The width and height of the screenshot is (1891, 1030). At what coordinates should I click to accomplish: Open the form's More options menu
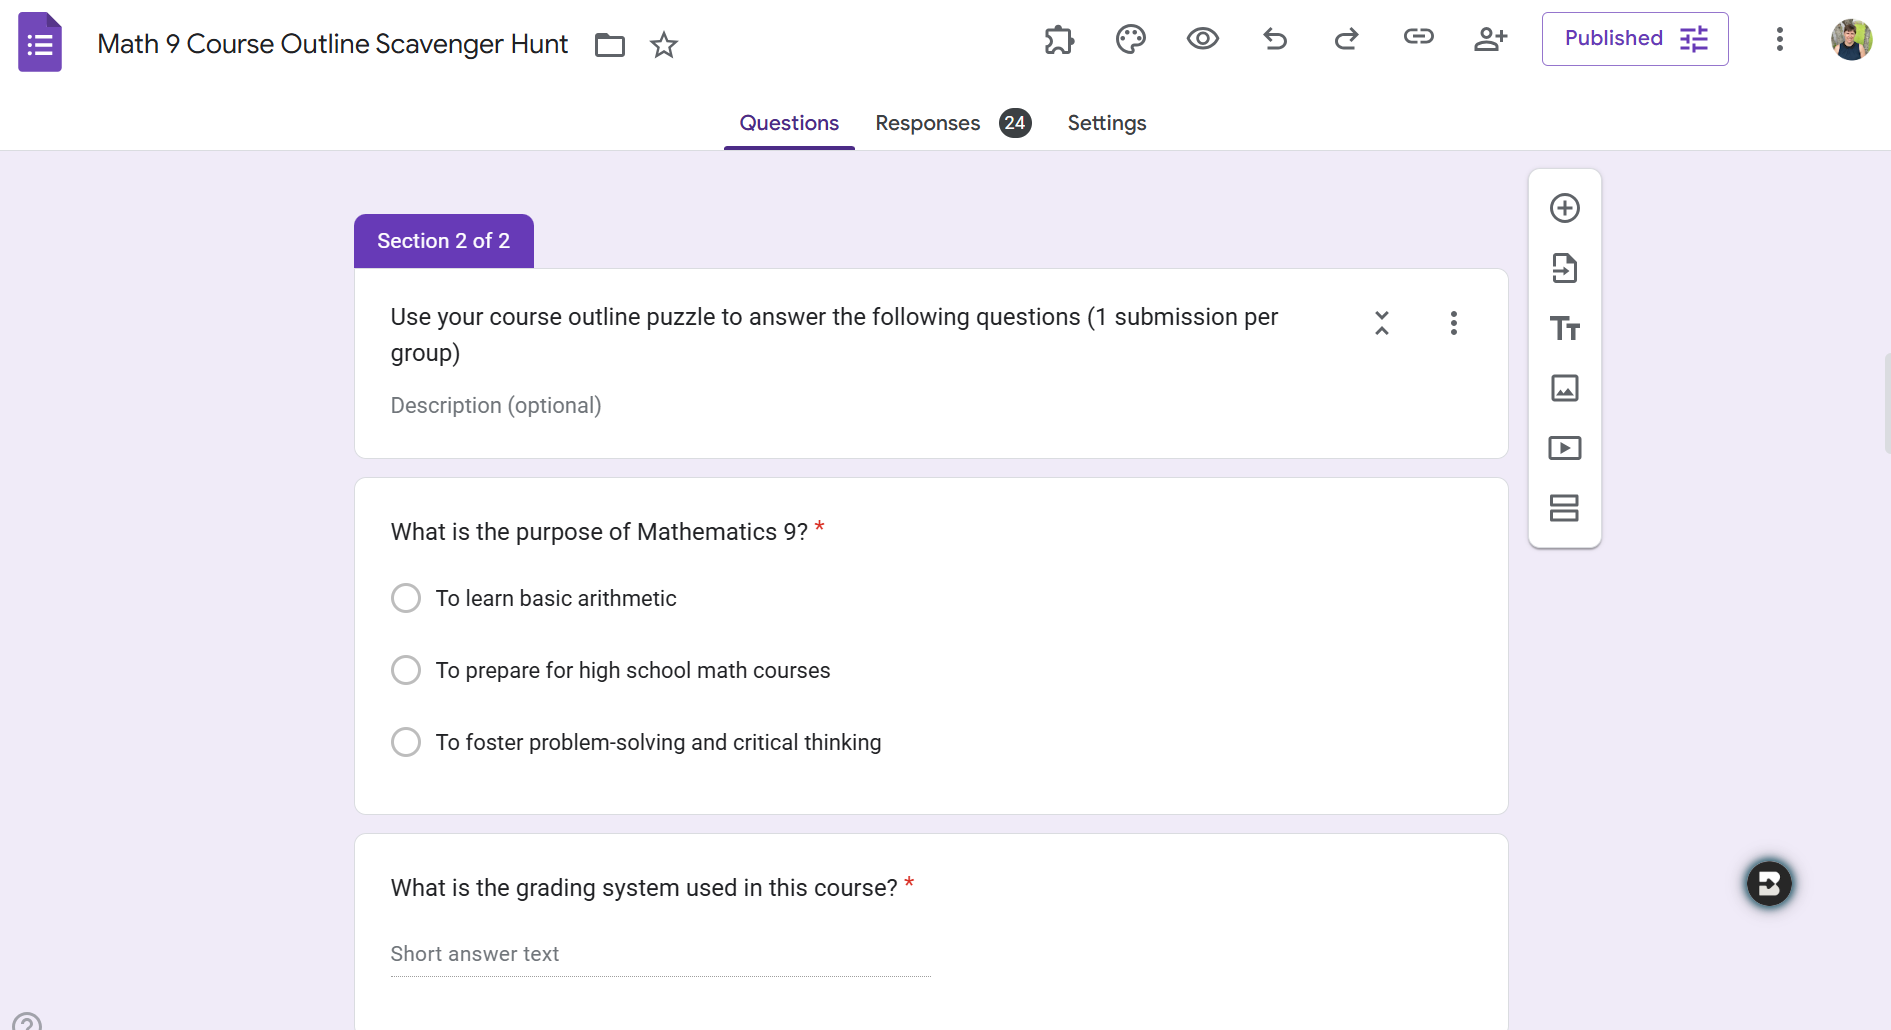click(x=1779, y=39)
